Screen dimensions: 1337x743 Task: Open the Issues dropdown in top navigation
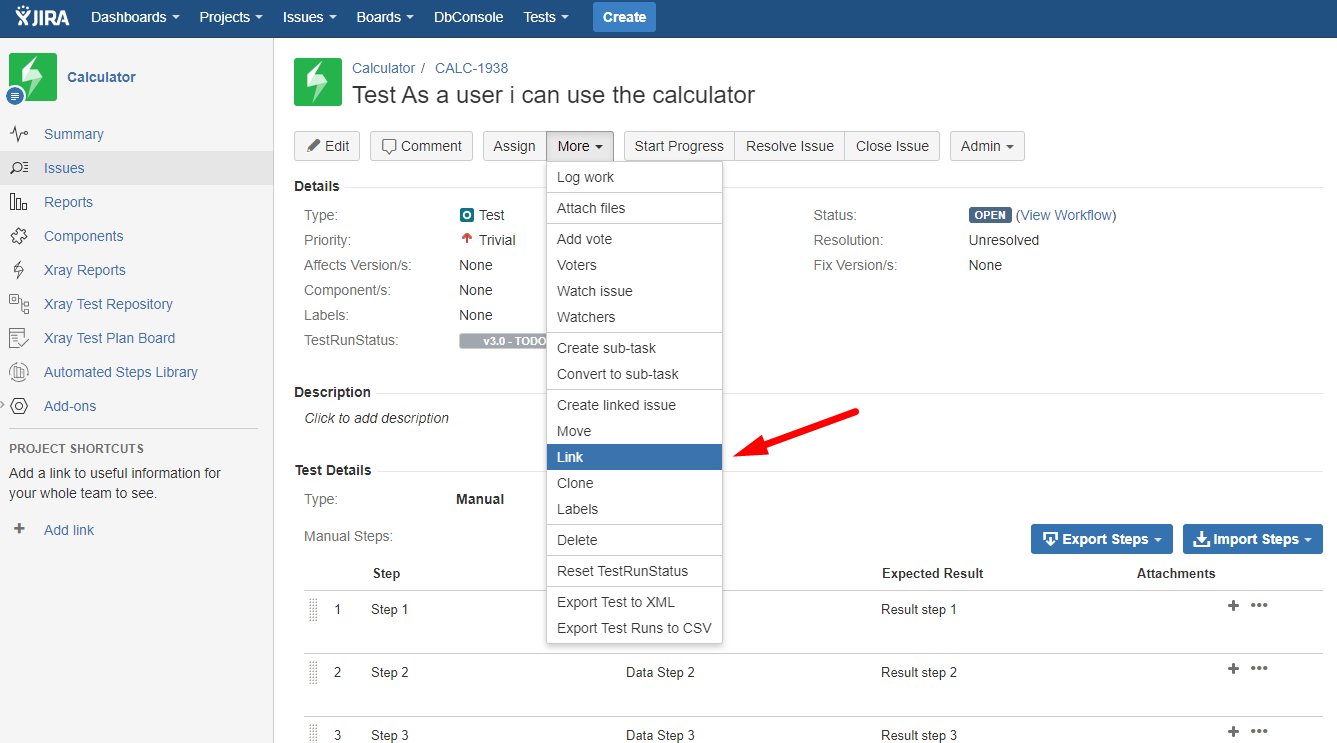(309, 17)
